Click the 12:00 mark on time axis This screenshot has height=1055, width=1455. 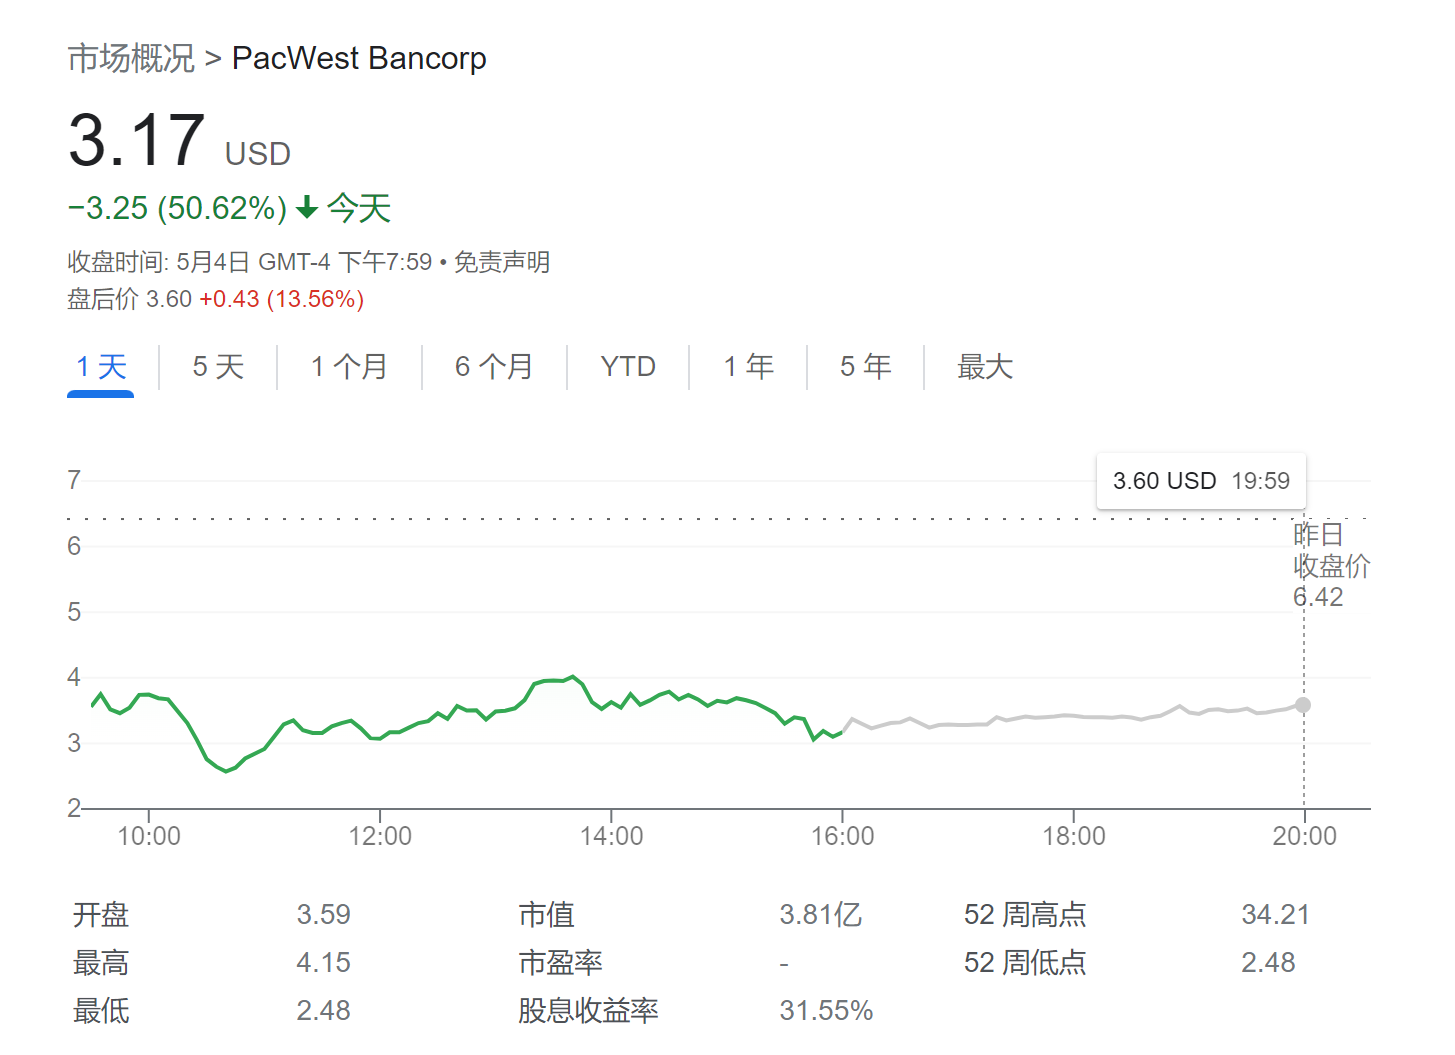[380, 836]
